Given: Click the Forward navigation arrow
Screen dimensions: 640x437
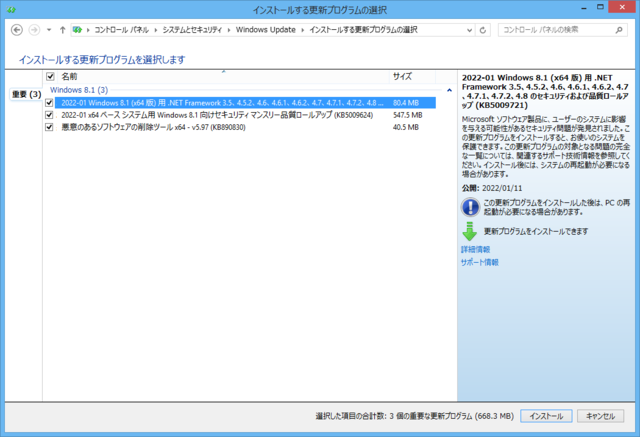Looking at the screenshot, I should pos(34,30).
